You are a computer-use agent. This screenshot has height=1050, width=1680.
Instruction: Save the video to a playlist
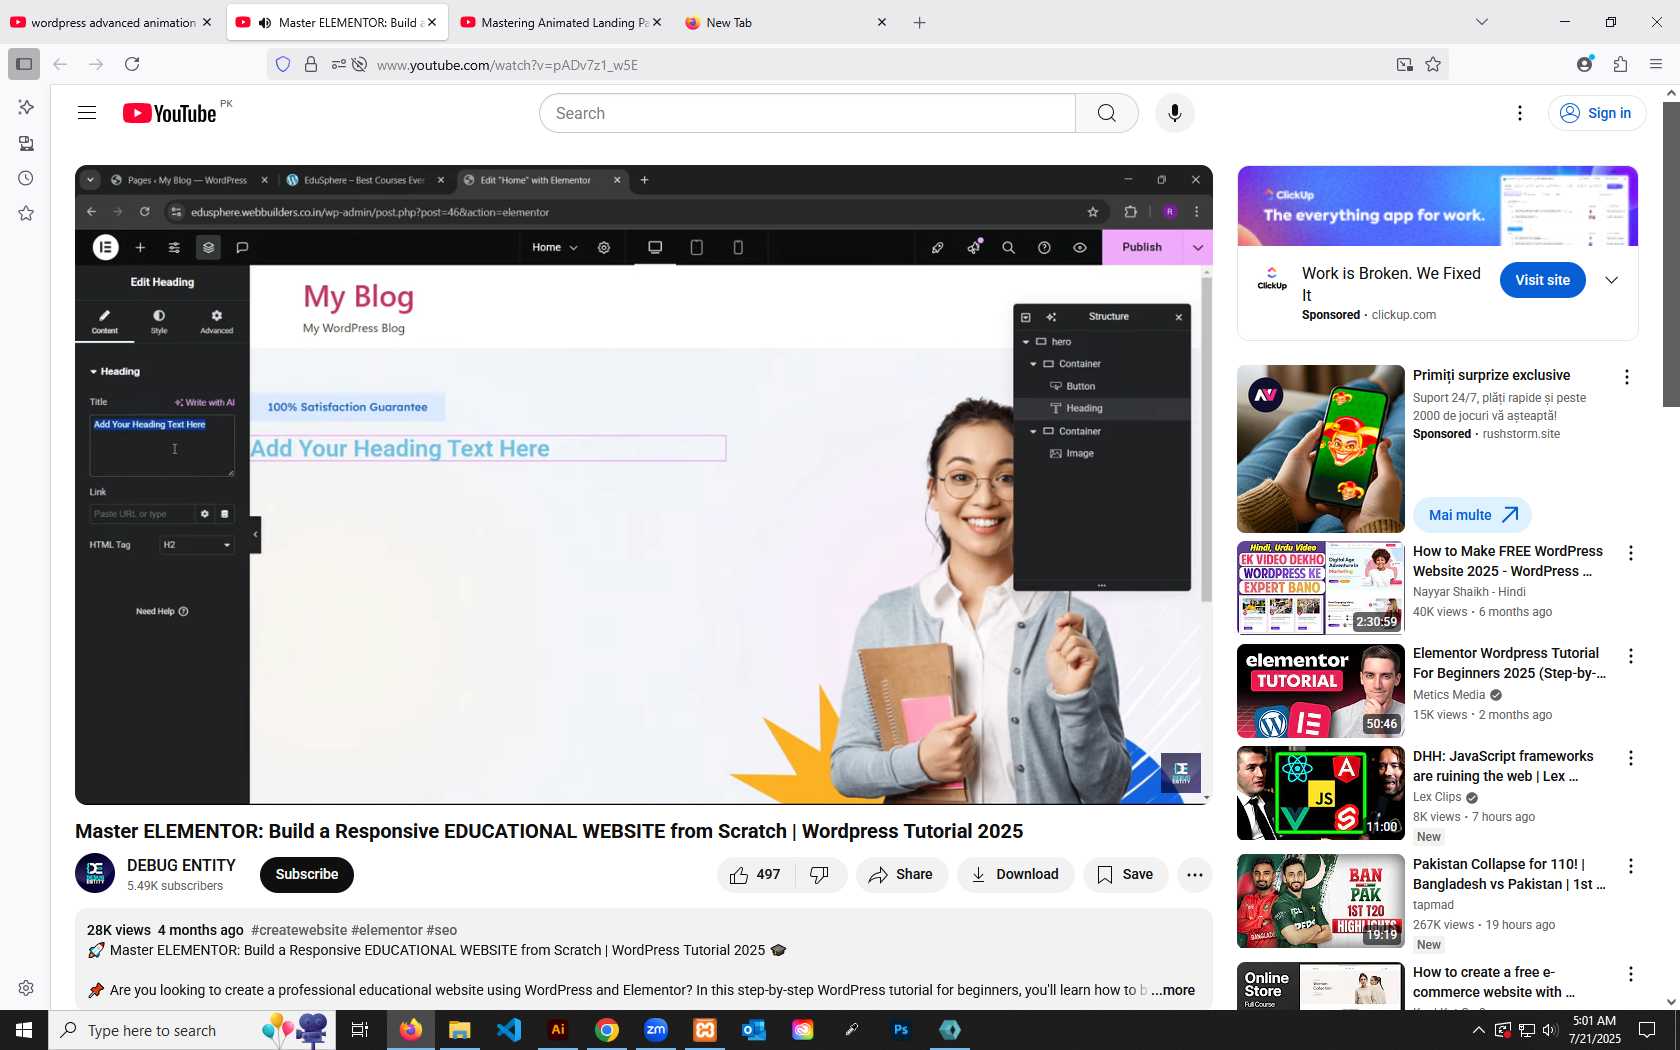point(1125,875)
